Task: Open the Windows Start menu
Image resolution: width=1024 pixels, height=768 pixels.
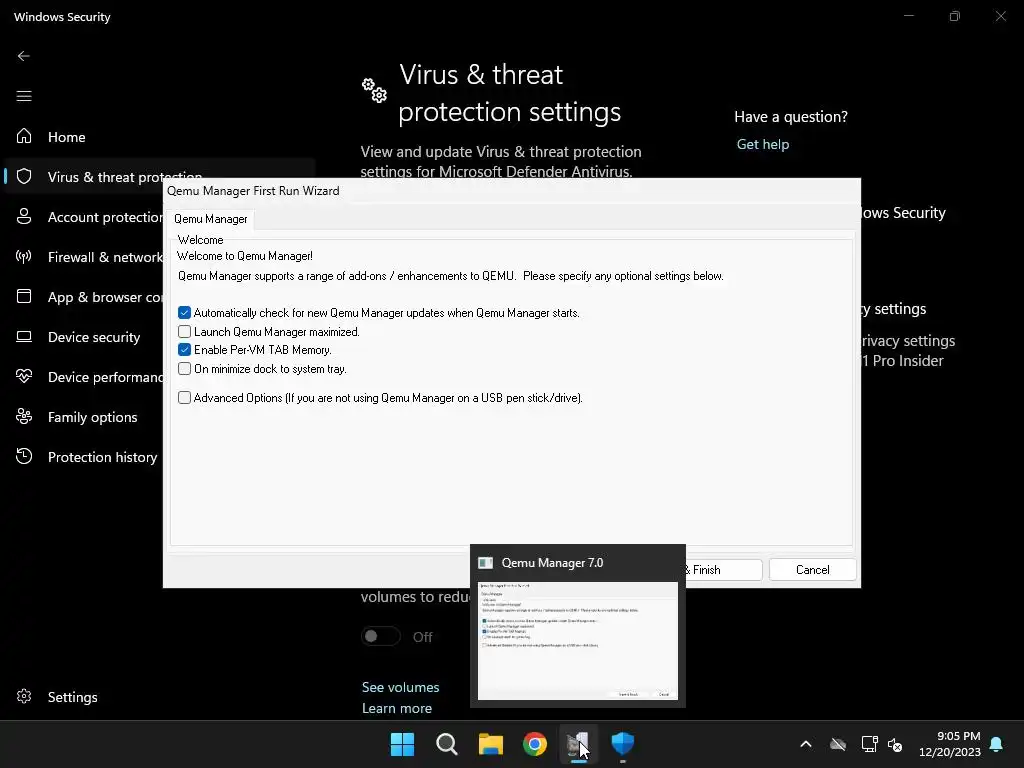Action: coord(402,744)
